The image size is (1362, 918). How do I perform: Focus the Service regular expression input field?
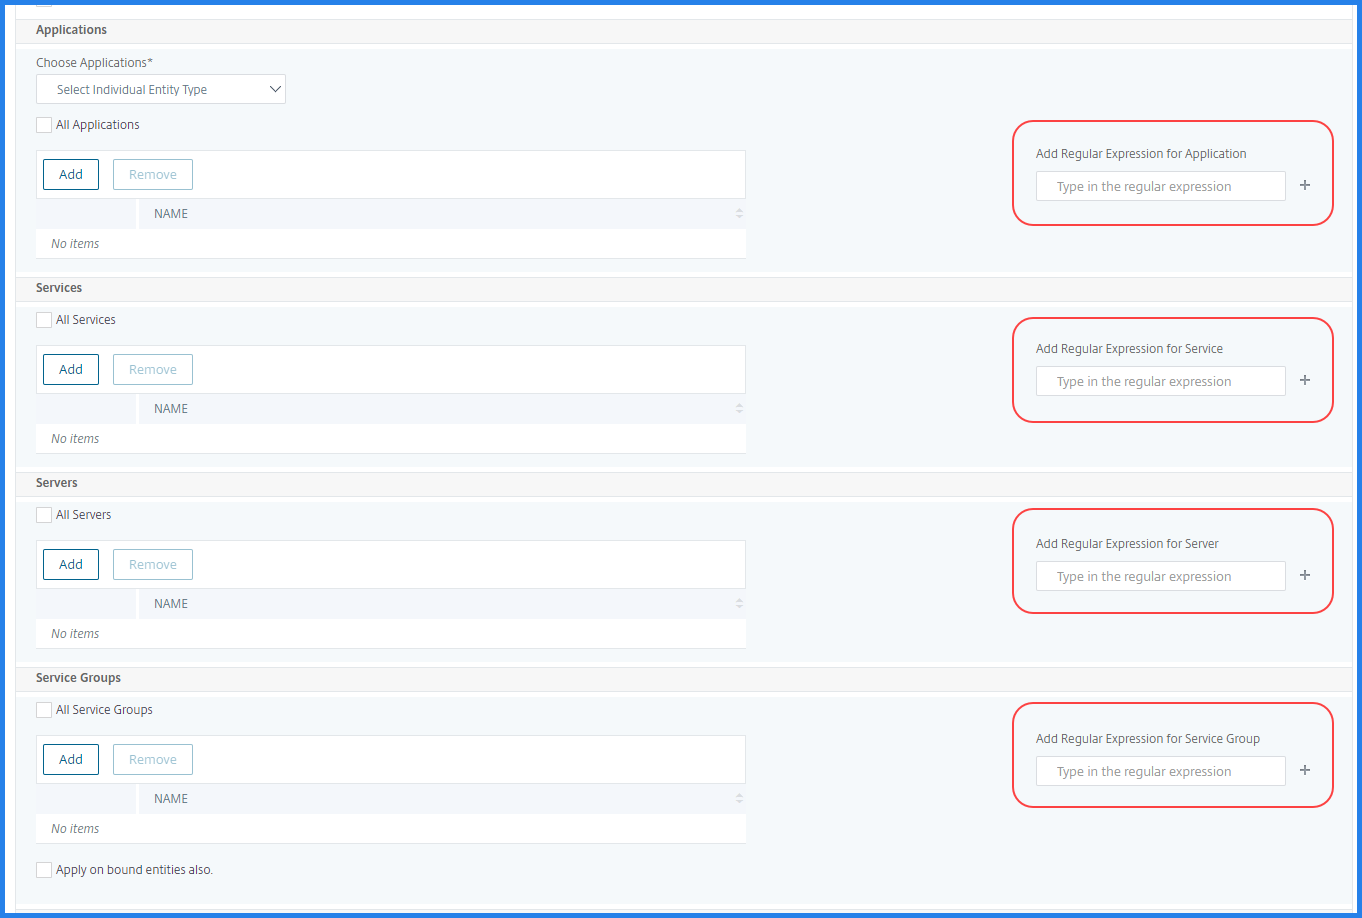pyautogui.click(x=1161, y=381)
